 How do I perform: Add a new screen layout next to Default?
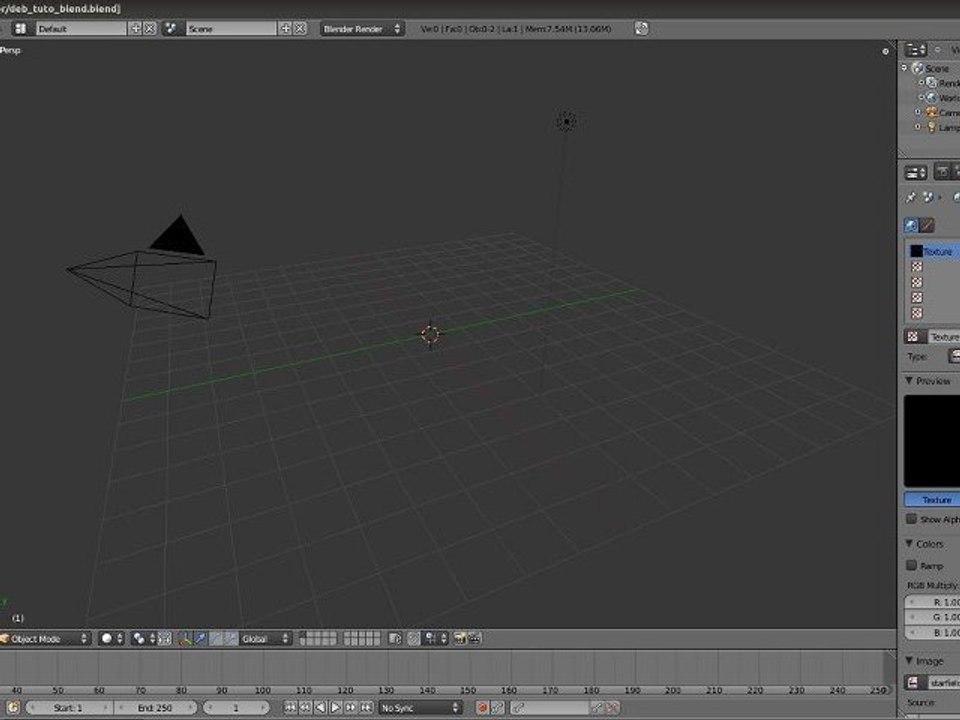click(x=135, y=28)
